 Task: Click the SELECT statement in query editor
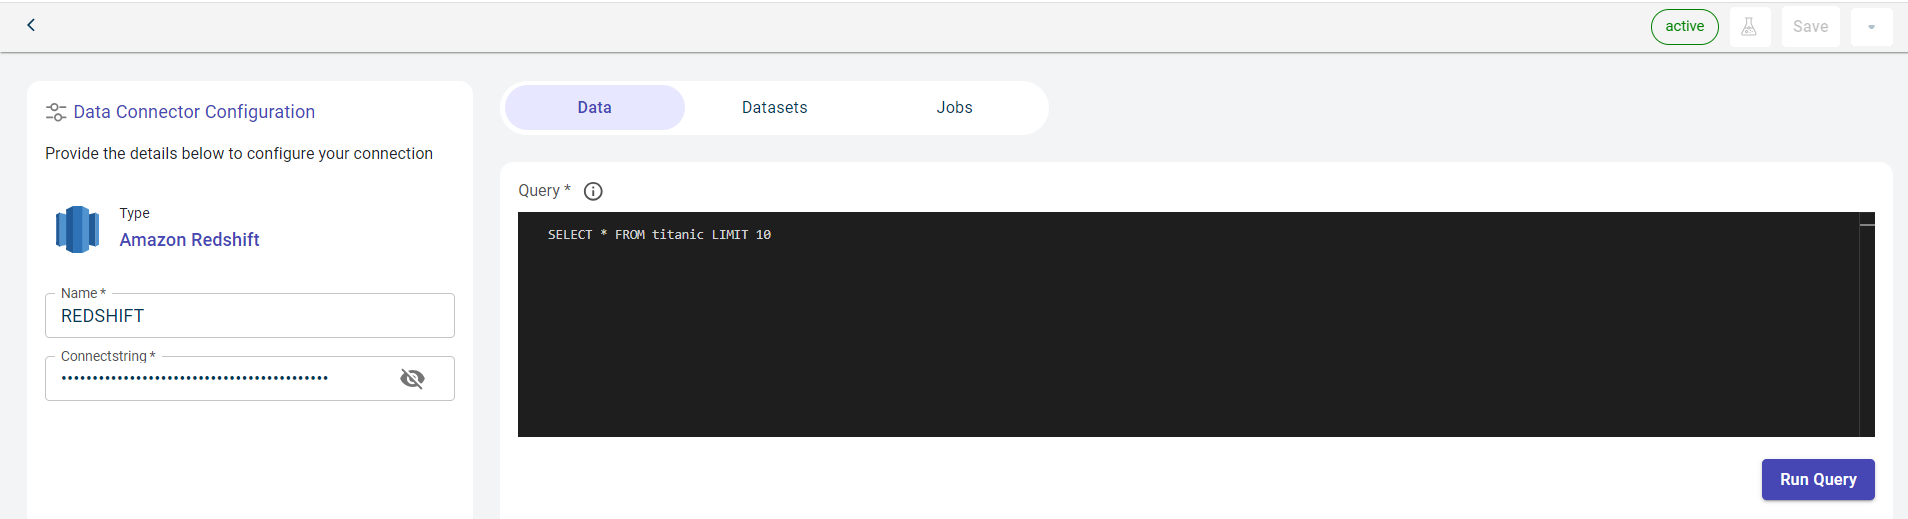click(x=659, y=235)
